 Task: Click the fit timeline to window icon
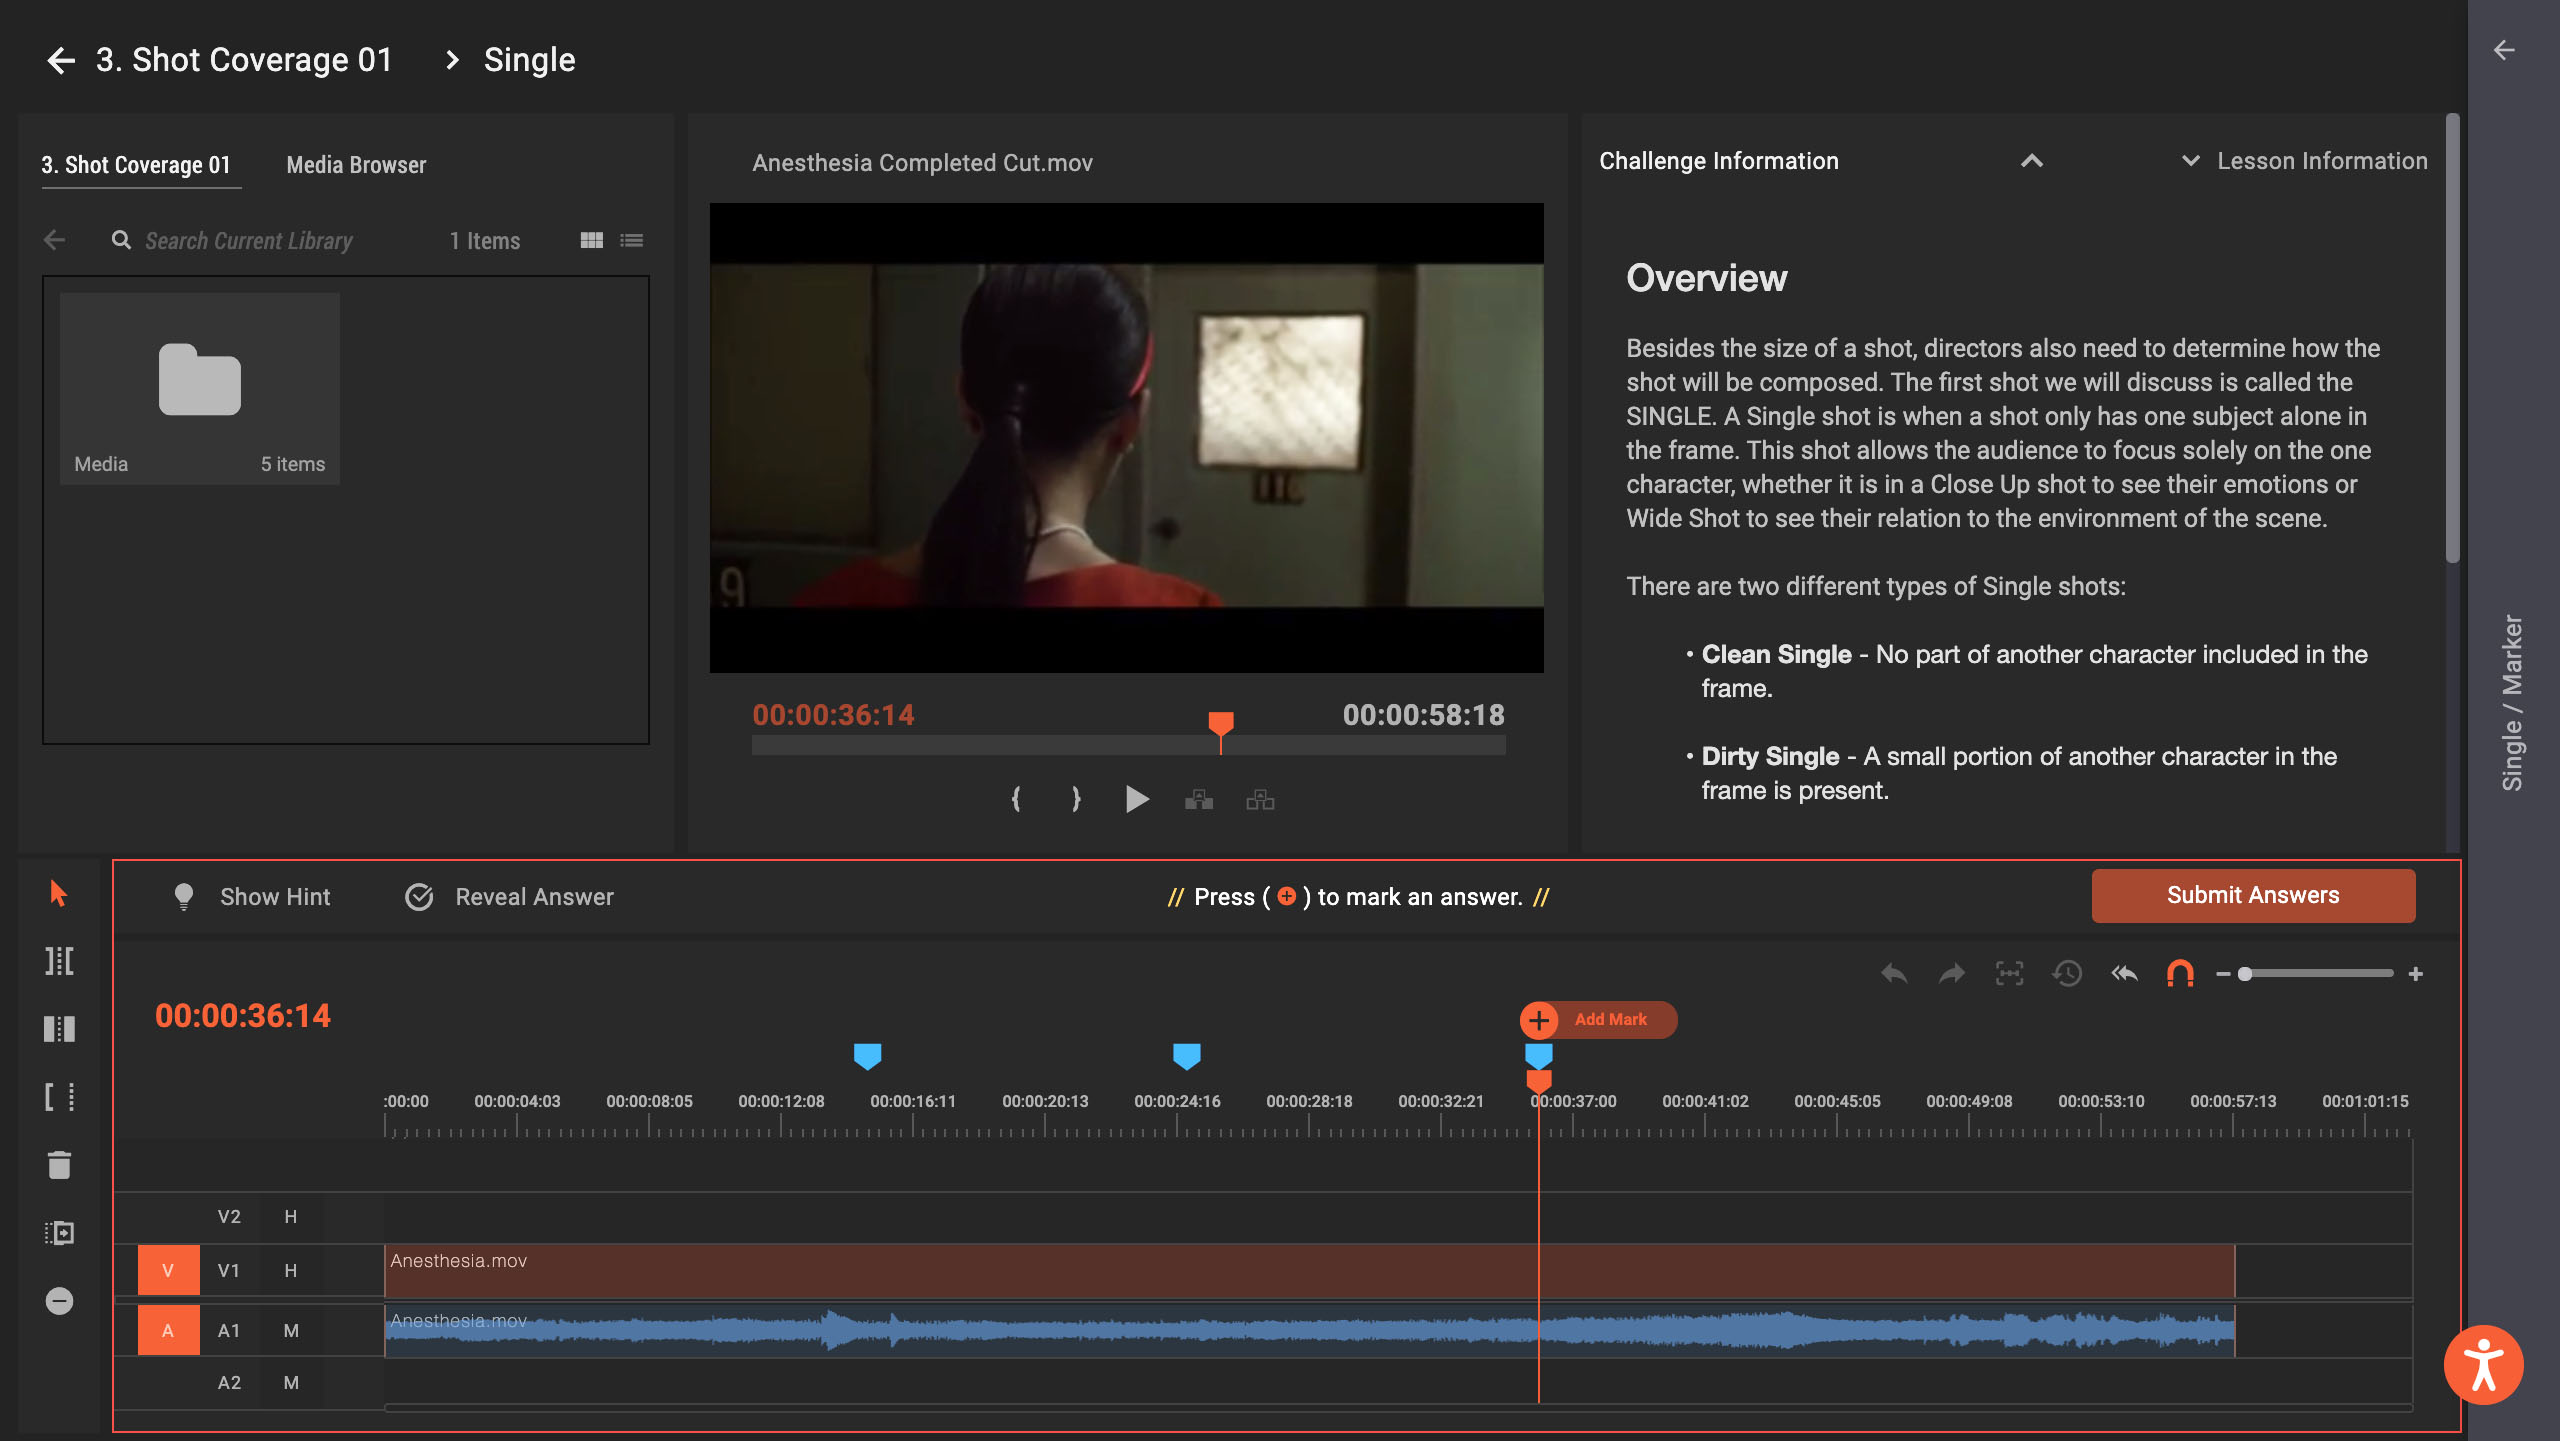[2009, 972]
